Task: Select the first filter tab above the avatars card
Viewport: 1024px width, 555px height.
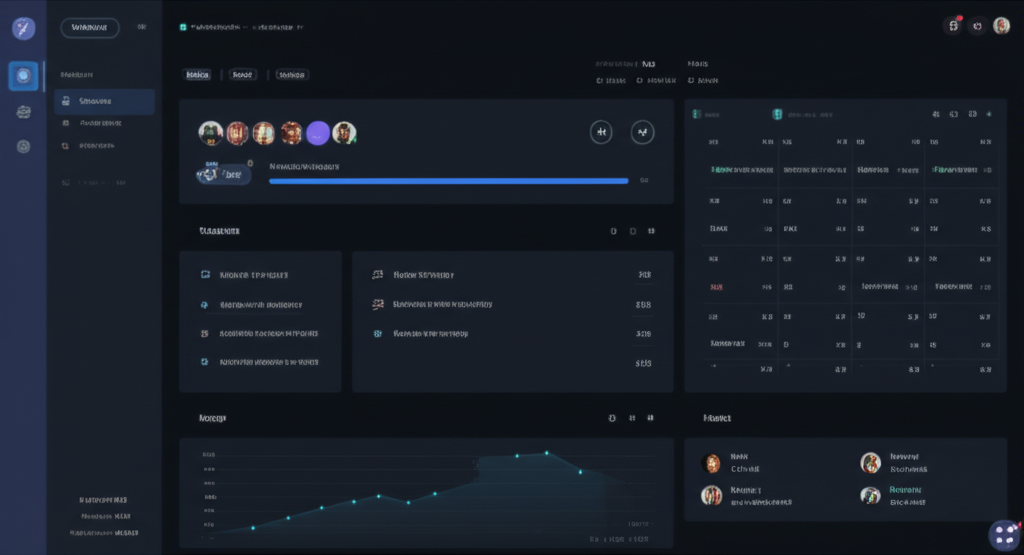Action: click(x=197, y=75)
